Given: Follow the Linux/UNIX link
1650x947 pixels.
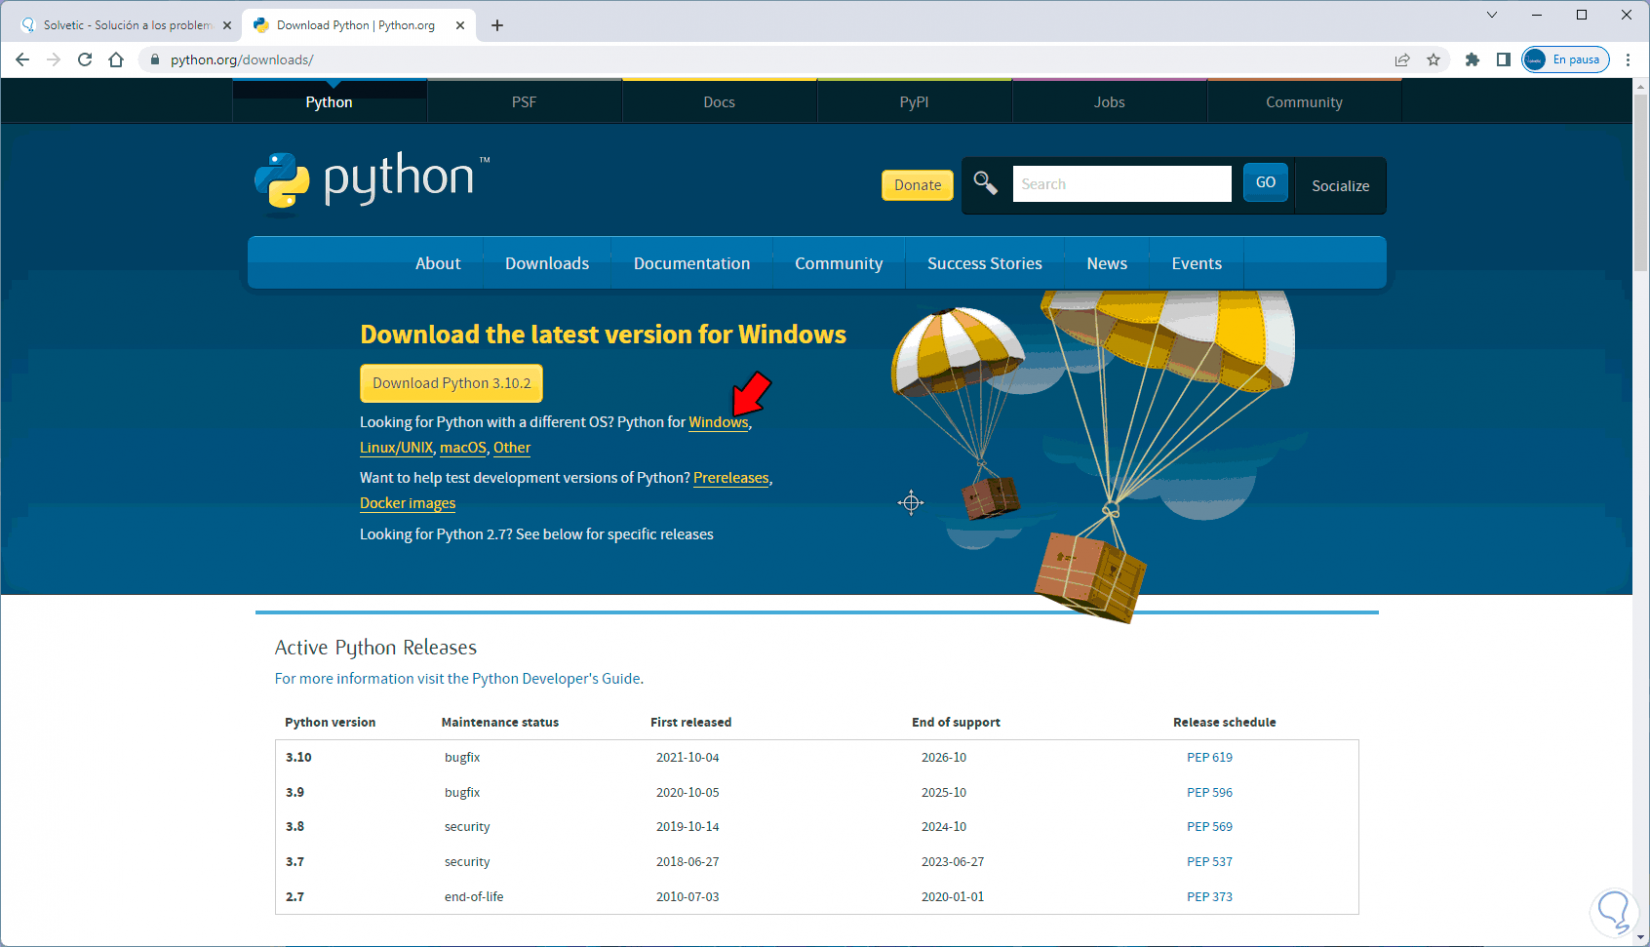Looking at the screenshot, I should pos(396,448).
